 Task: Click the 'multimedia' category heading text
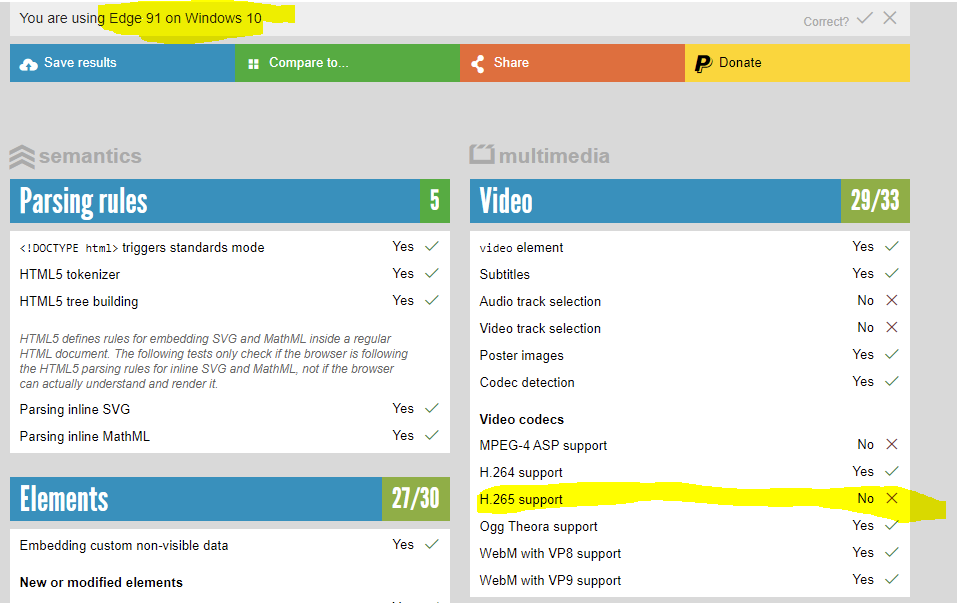pos(554,156)
